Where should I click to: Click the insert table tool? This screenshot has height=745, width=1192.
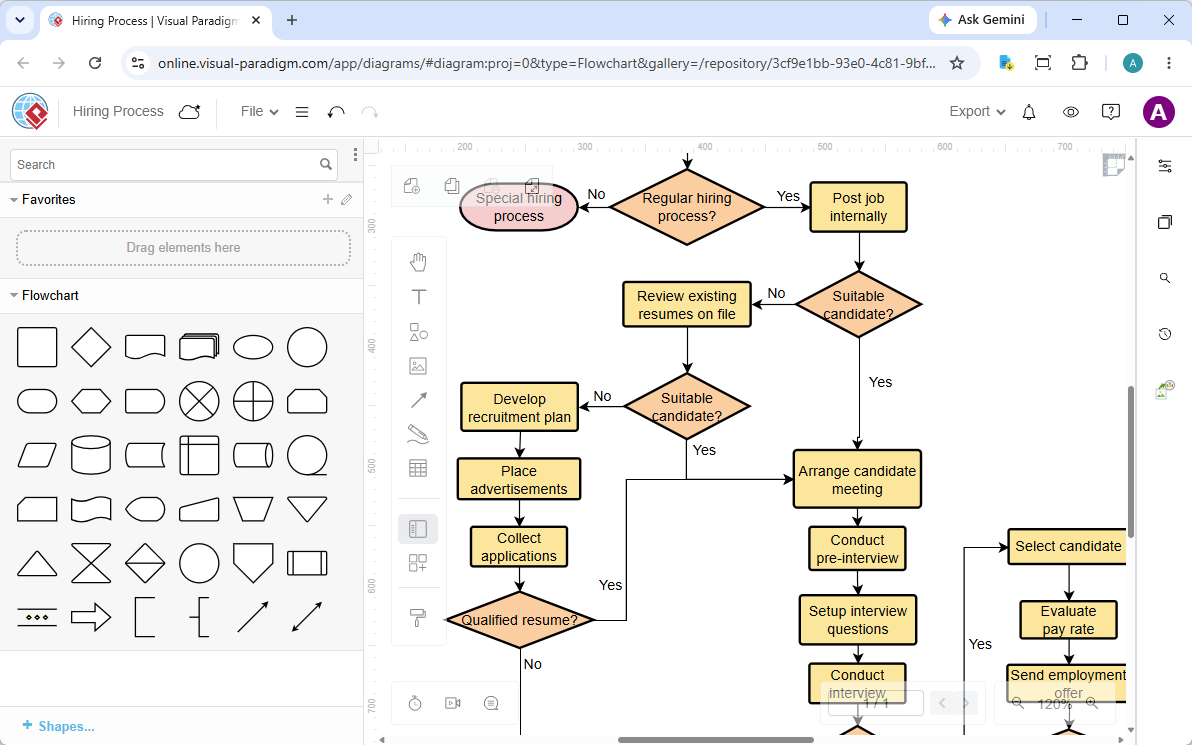point(418,468)
